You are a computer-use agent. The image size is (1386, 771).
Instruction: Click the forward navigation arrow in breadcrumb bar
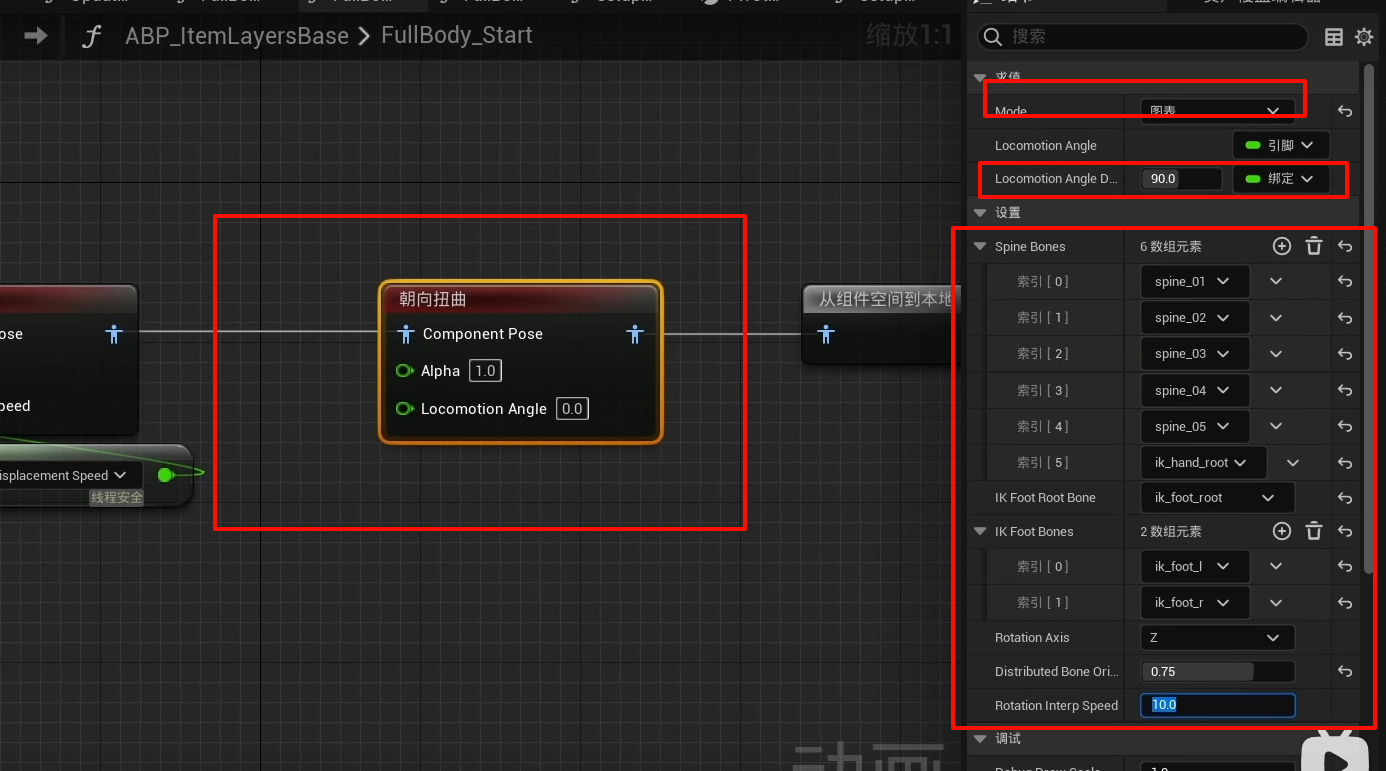pos(36,36)
